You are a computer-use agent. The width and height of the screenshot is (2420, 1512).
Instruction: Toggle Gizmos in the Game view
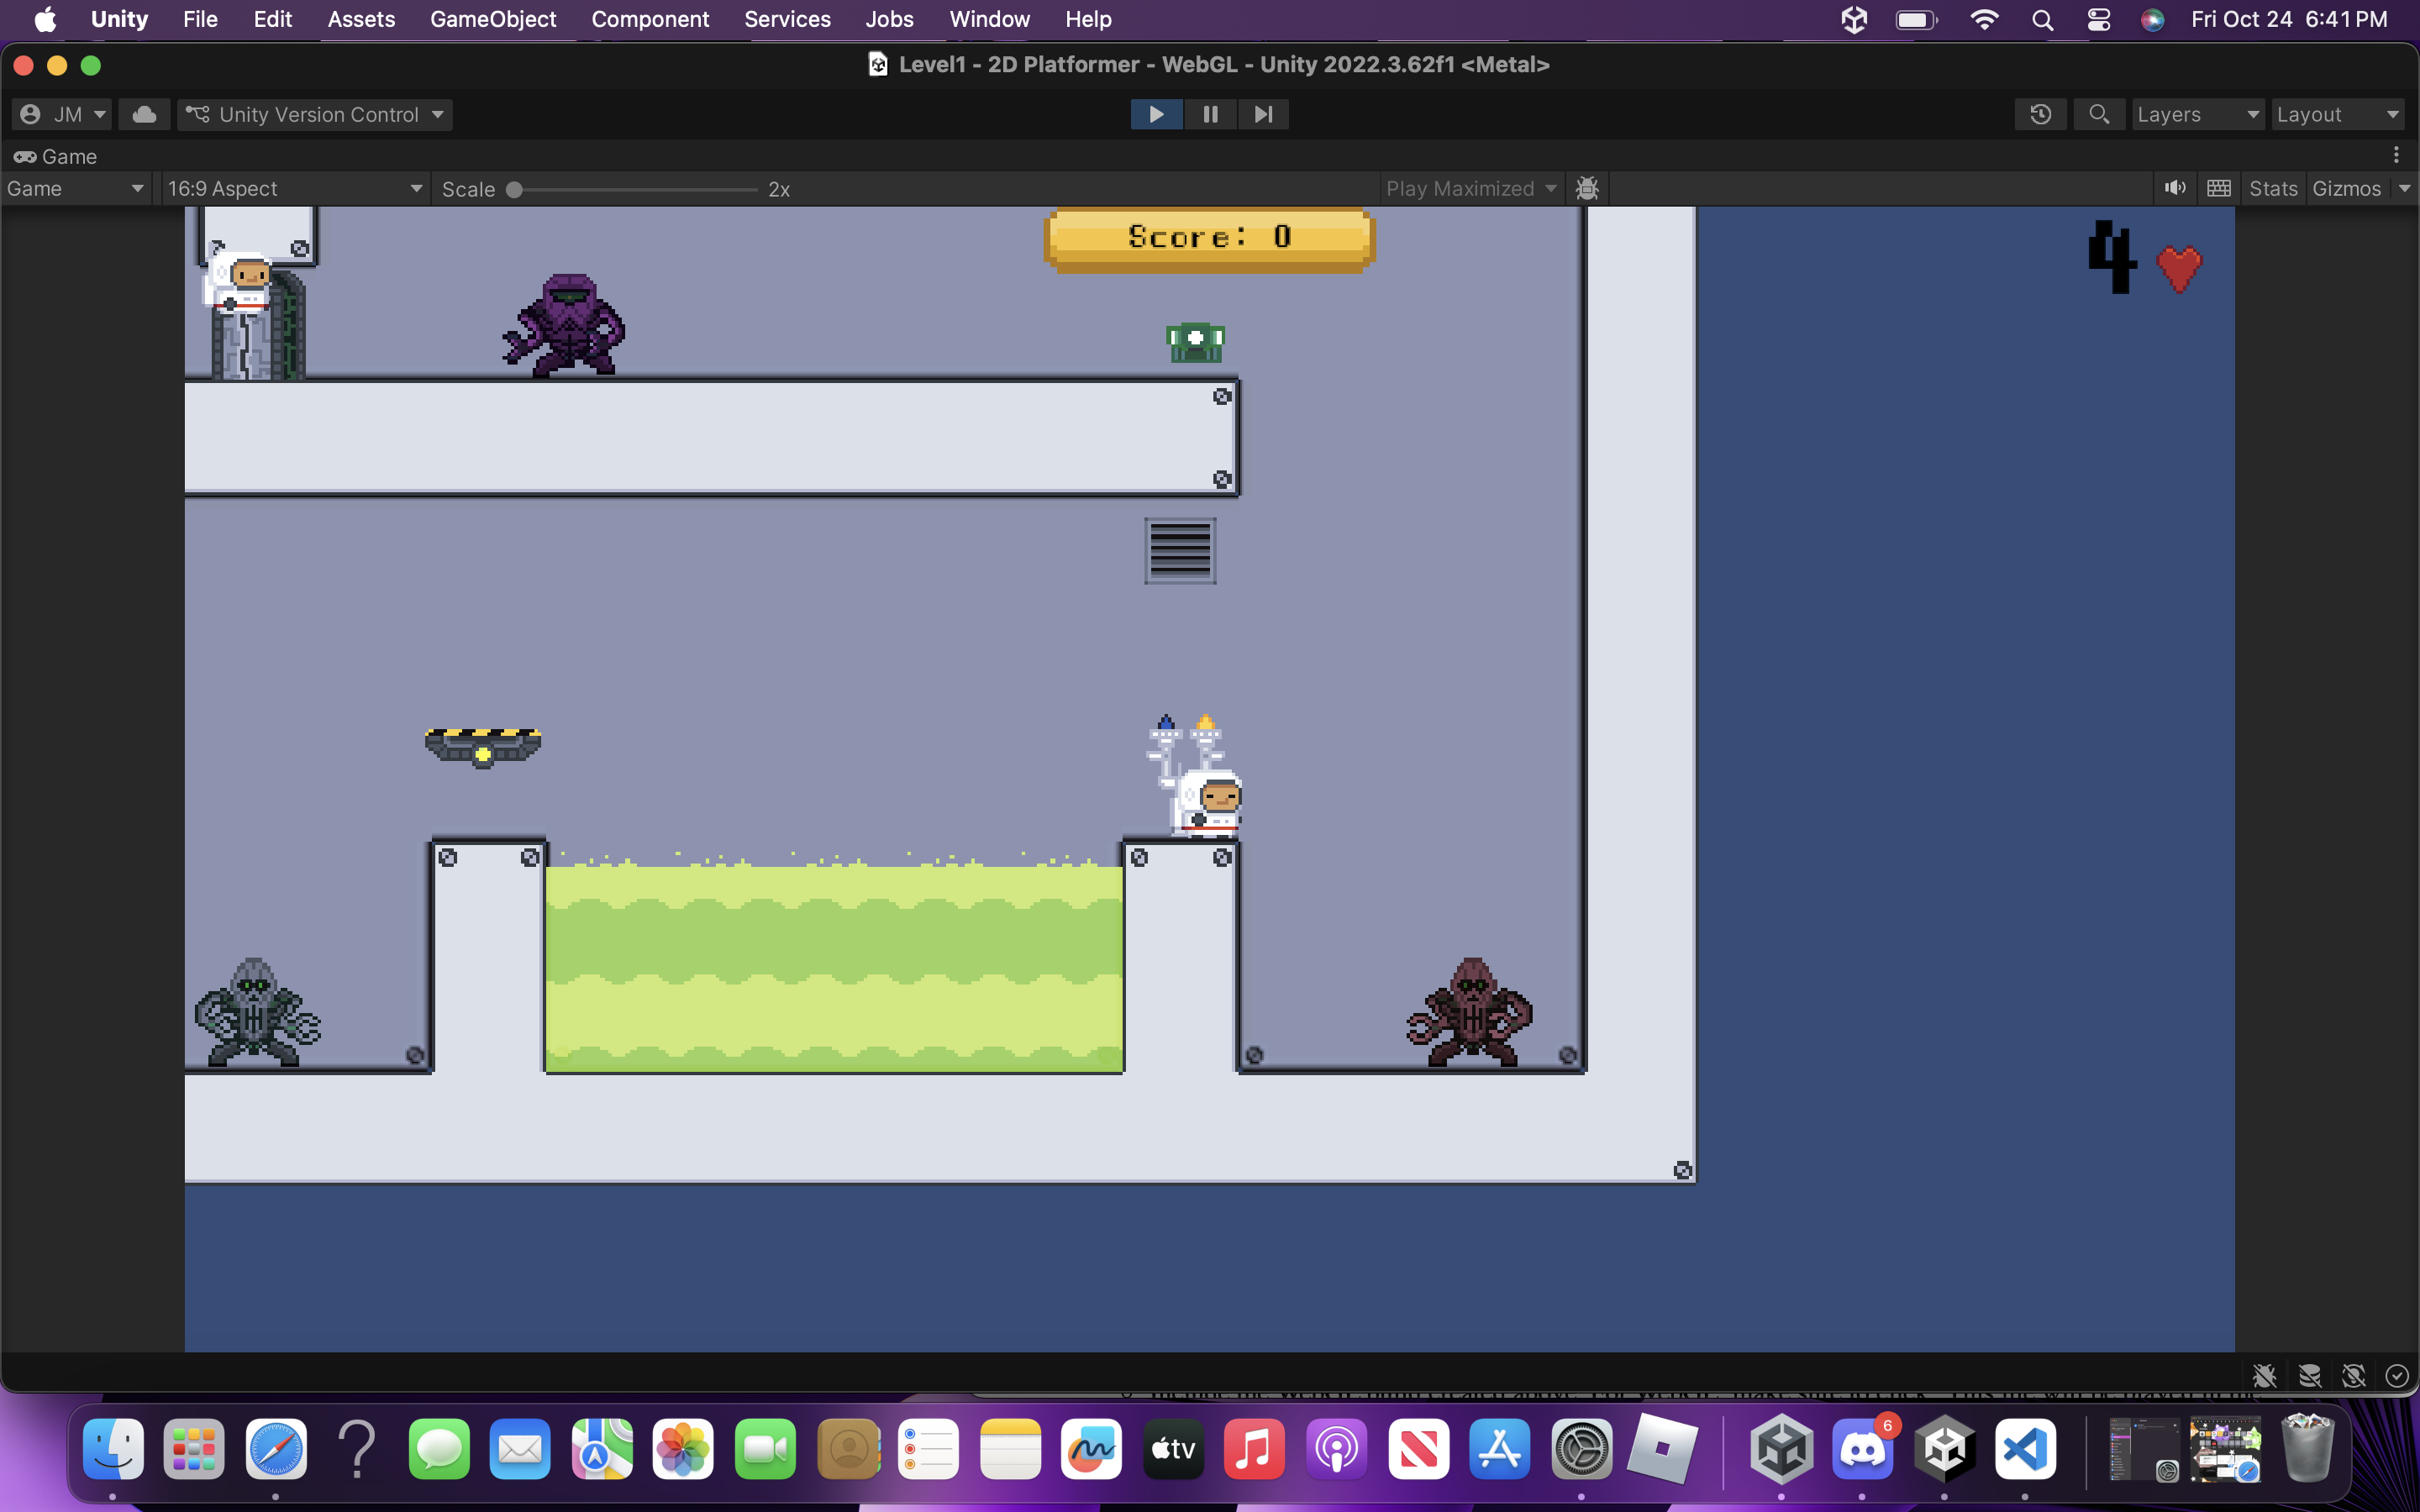pos(2346,188)
